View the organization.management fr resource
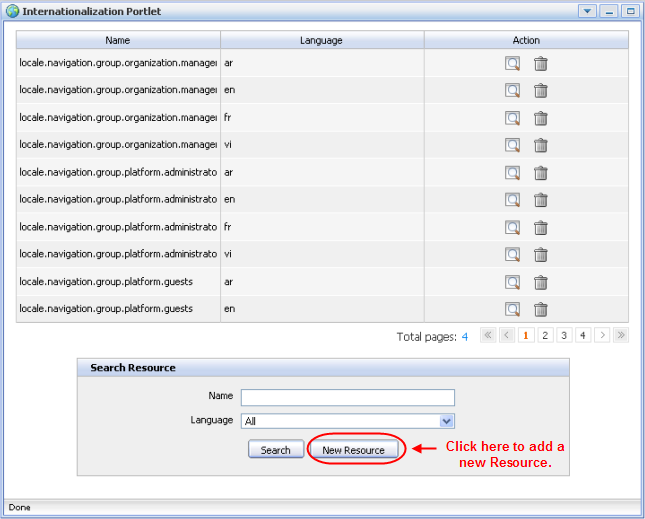 [512, 118]
